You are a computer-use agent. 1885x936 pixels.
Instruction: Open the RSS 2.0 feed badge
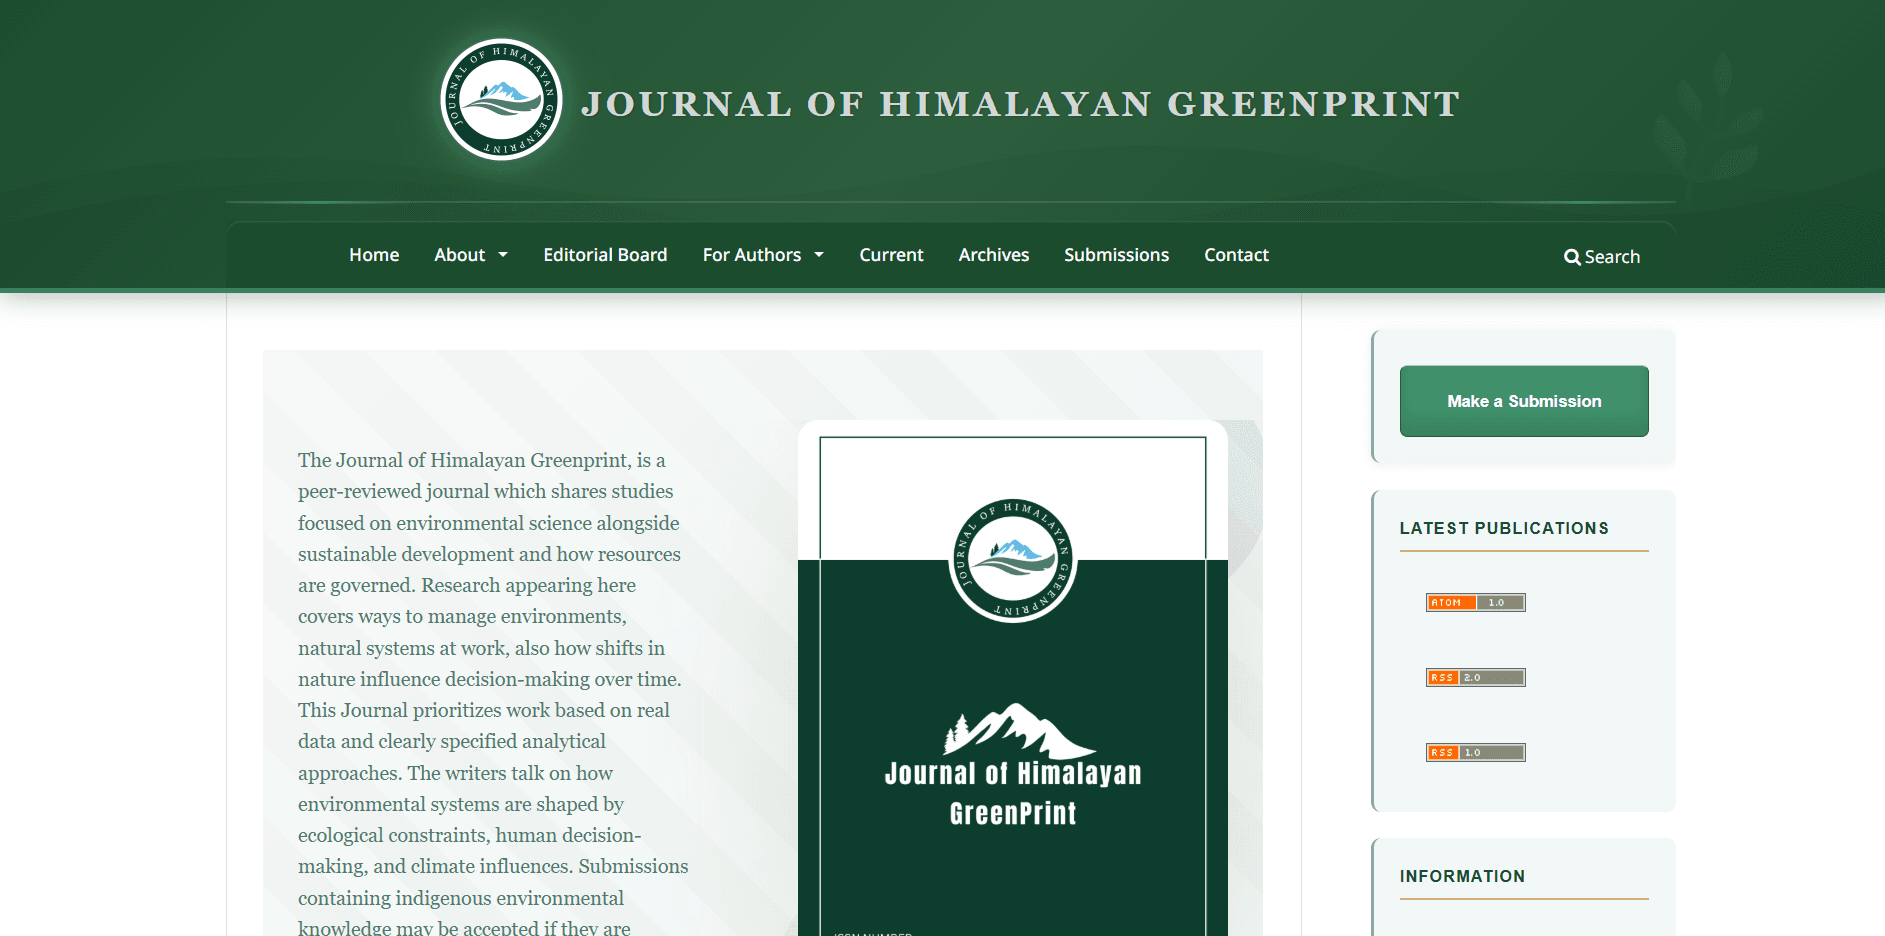(x=1475, y=677)
